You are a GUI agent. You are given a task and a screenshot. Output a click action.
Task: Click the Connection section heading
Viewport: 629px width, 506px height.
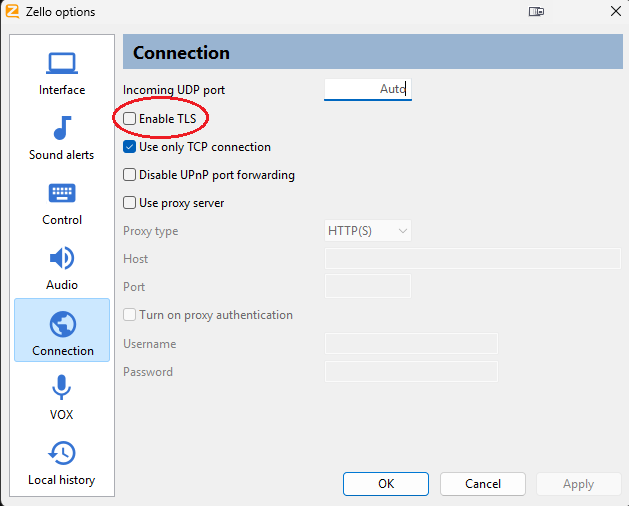(181, 53)
